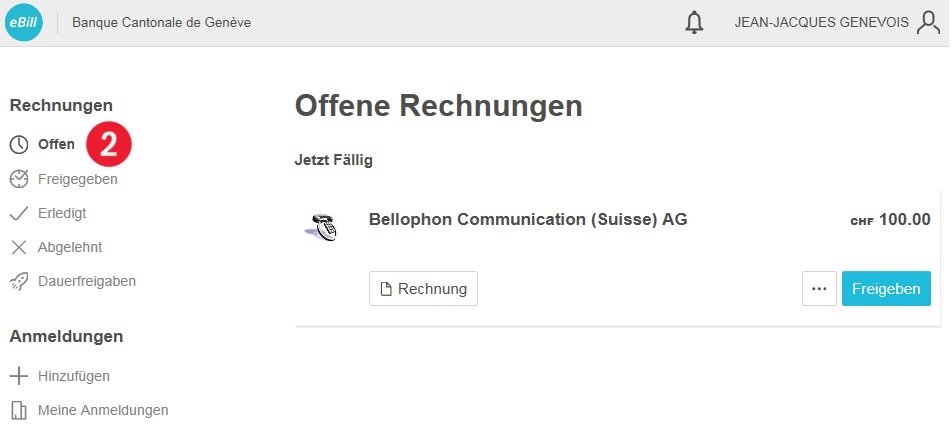952x428 pixels.
Task: Go to Freigegeben invoices
Action: 78,179
